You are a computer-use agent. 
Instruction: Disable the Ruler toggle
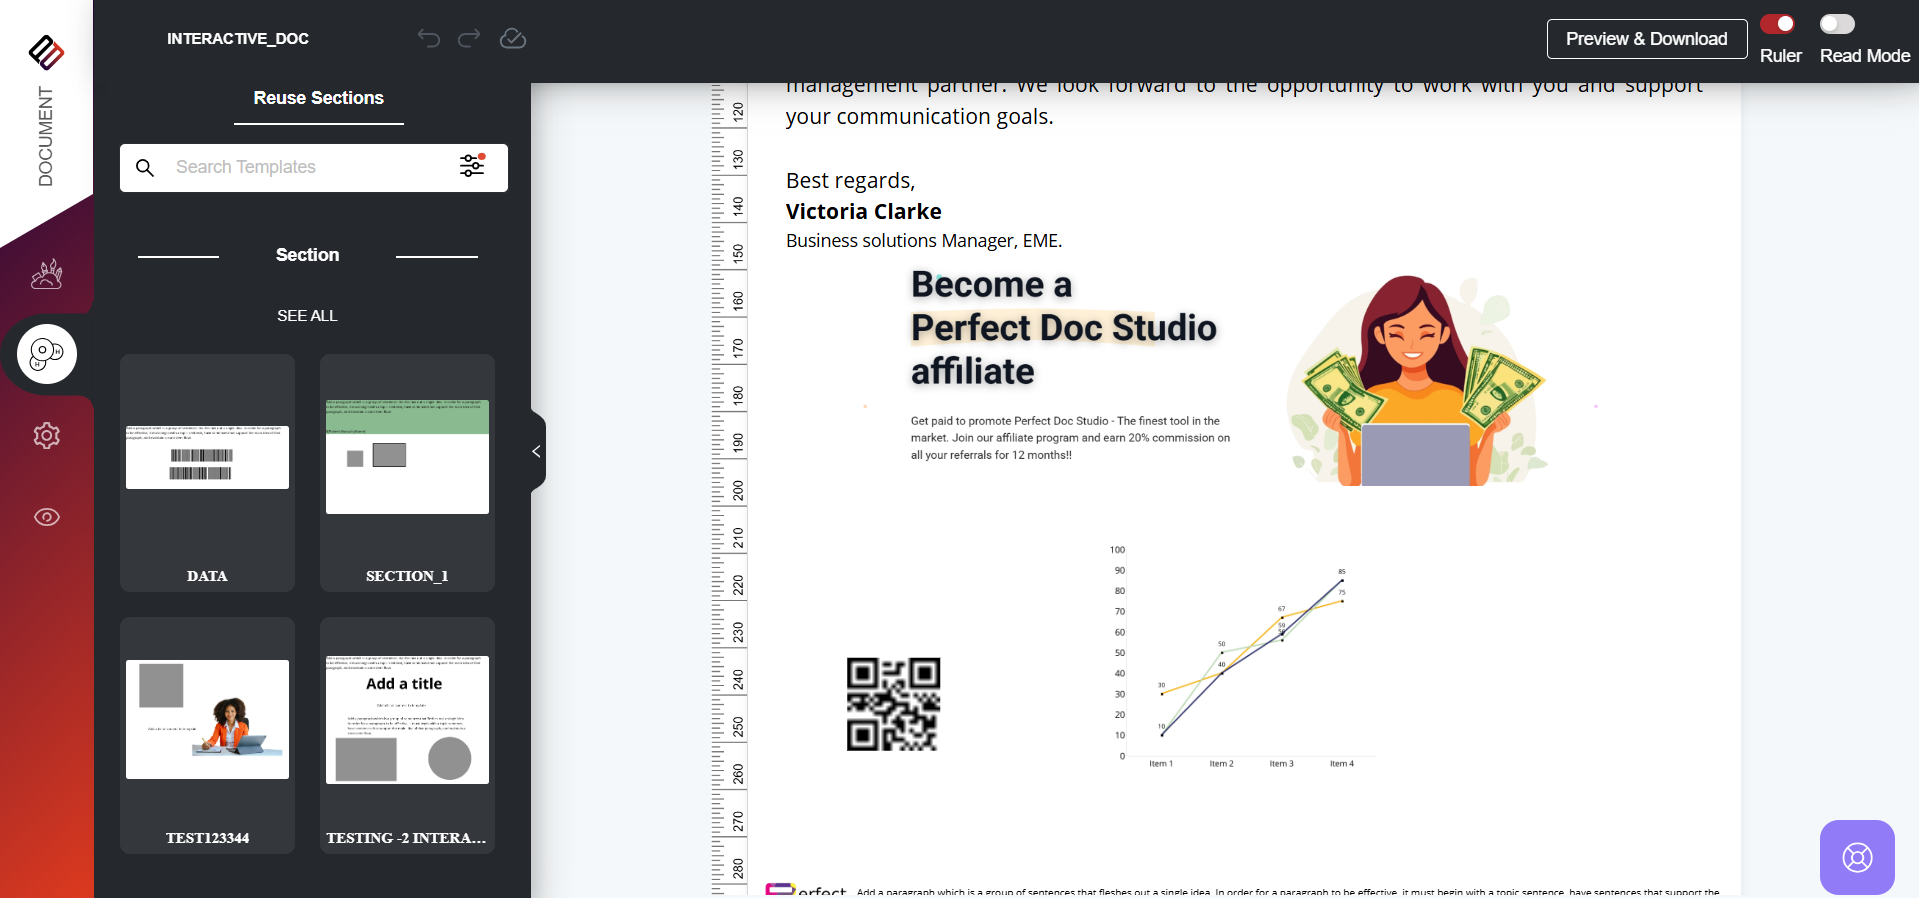pos(1778,24)
